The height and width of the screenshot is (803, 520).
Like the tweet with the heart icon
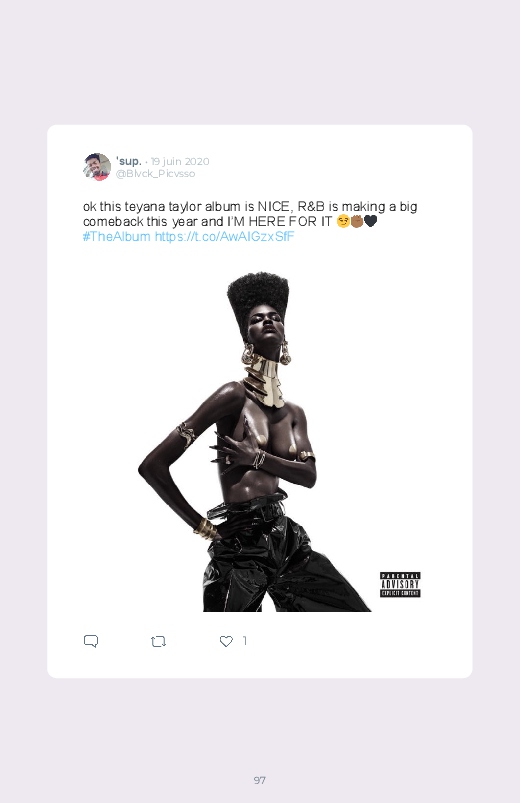tap(226, 641)
